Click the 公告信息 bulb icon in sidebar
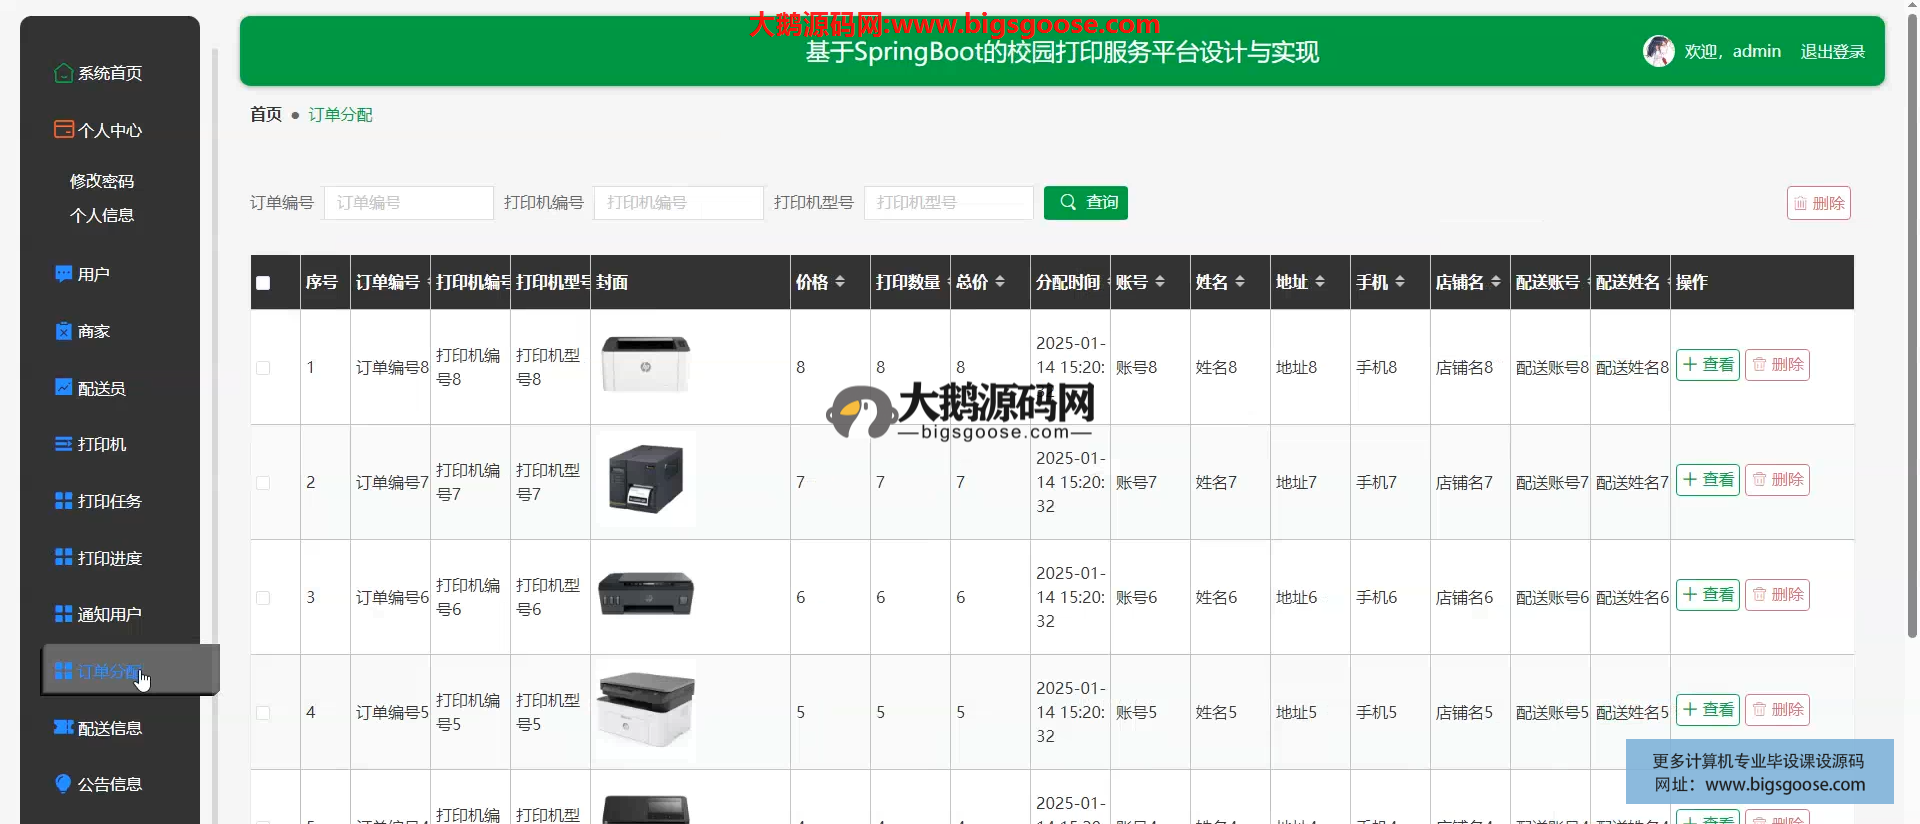 pyautogui.click(x=63, y=784)
